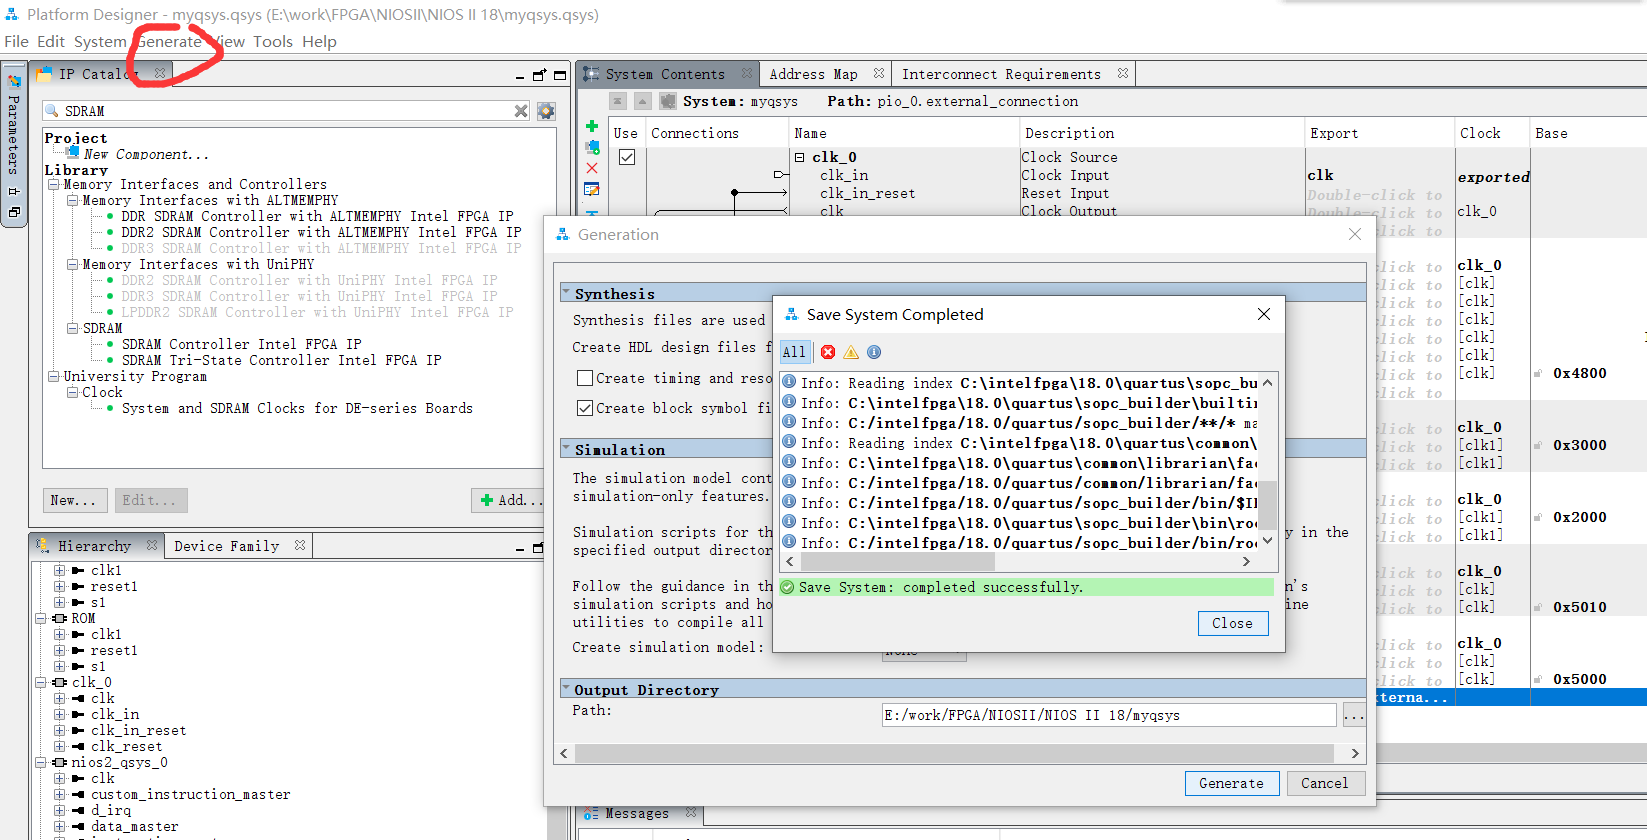Click the red X remove icon in System Contents

coord(592,168)
